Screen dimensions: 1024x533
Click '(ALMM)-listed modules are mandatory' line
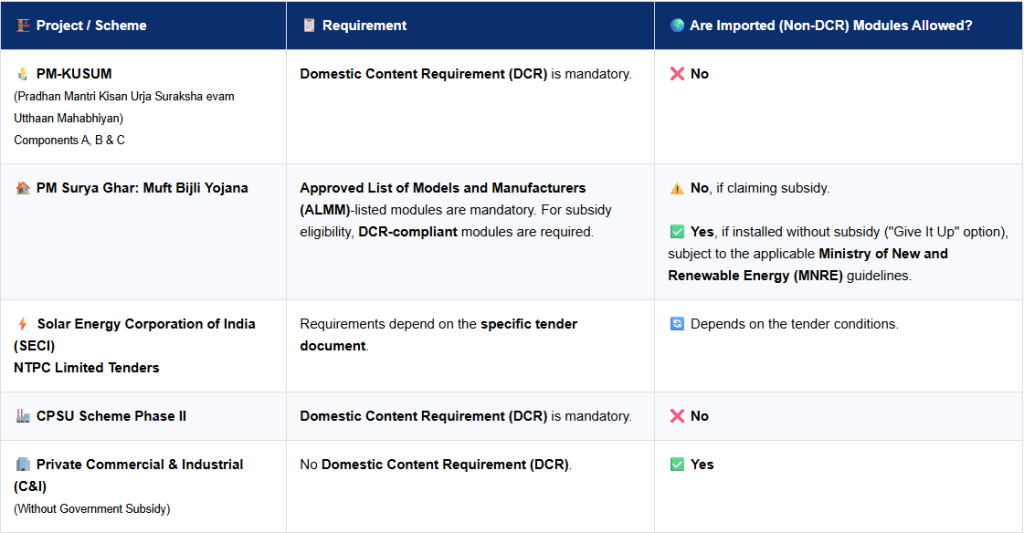(x=456, y=210)
